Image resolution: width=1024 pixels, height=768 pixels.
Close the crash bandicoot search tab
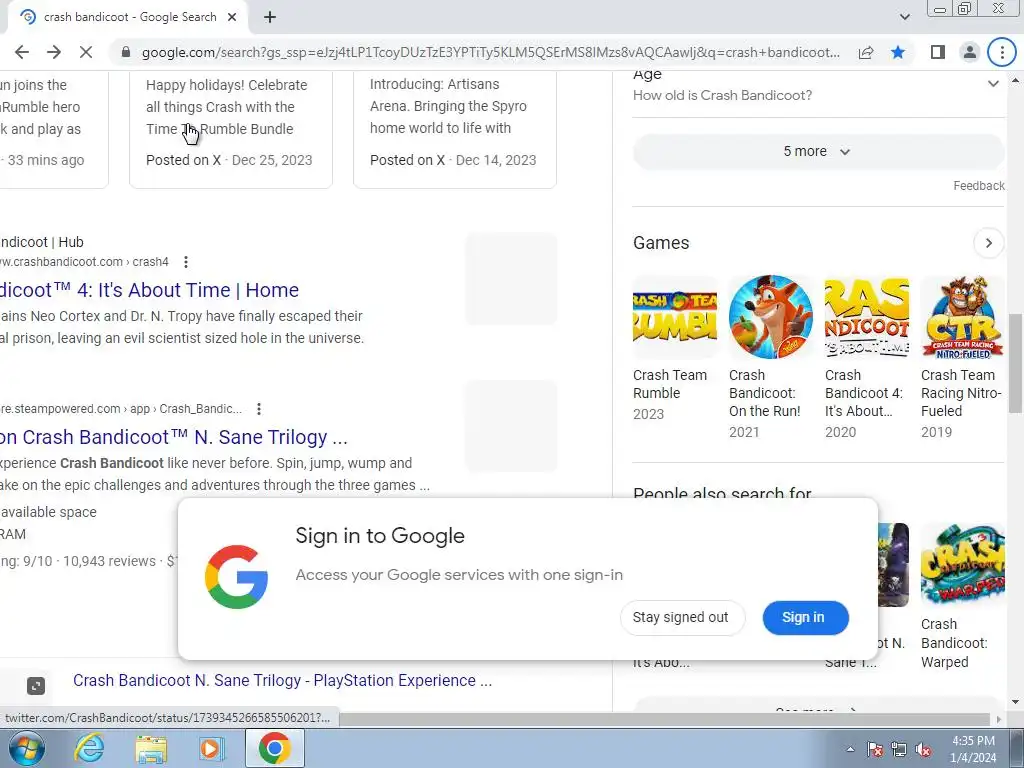(232, 17)
